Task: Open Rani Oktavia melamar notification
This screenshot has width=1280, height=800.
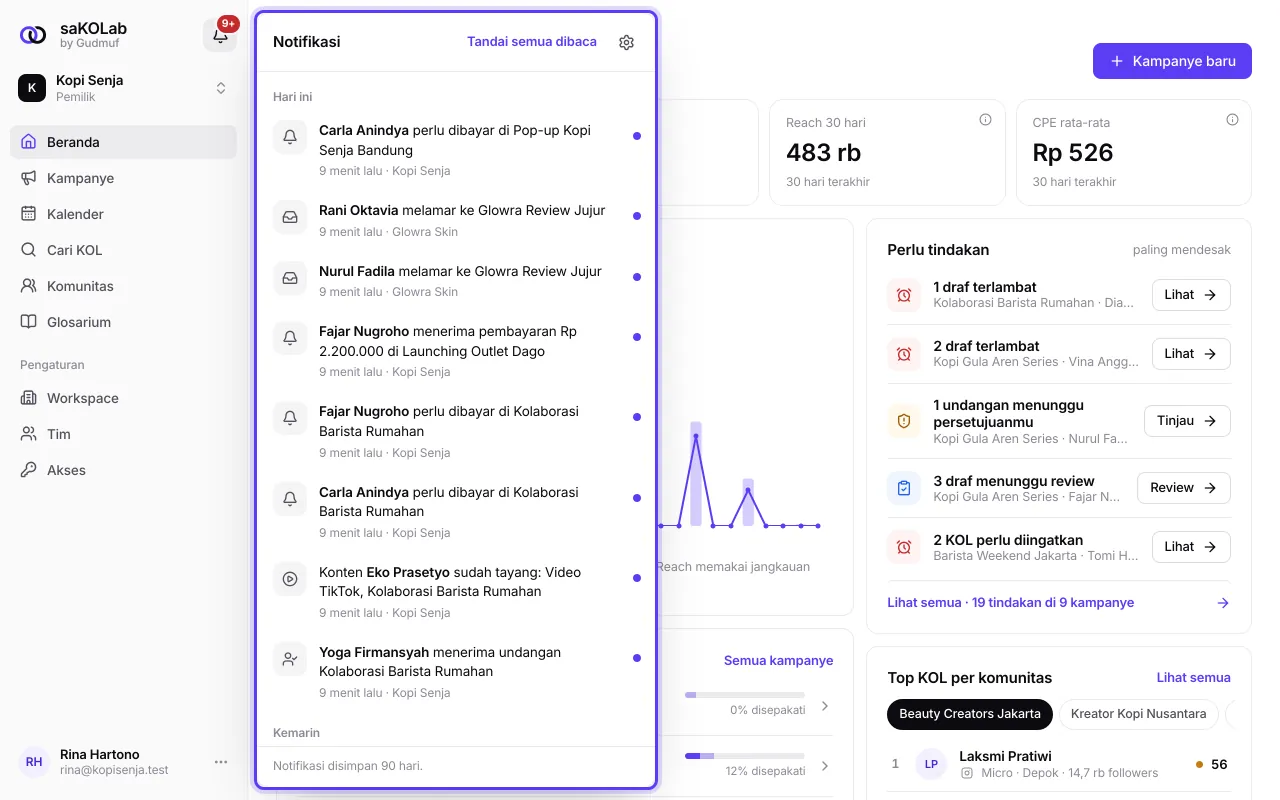Action: click(x=456, y=221)
